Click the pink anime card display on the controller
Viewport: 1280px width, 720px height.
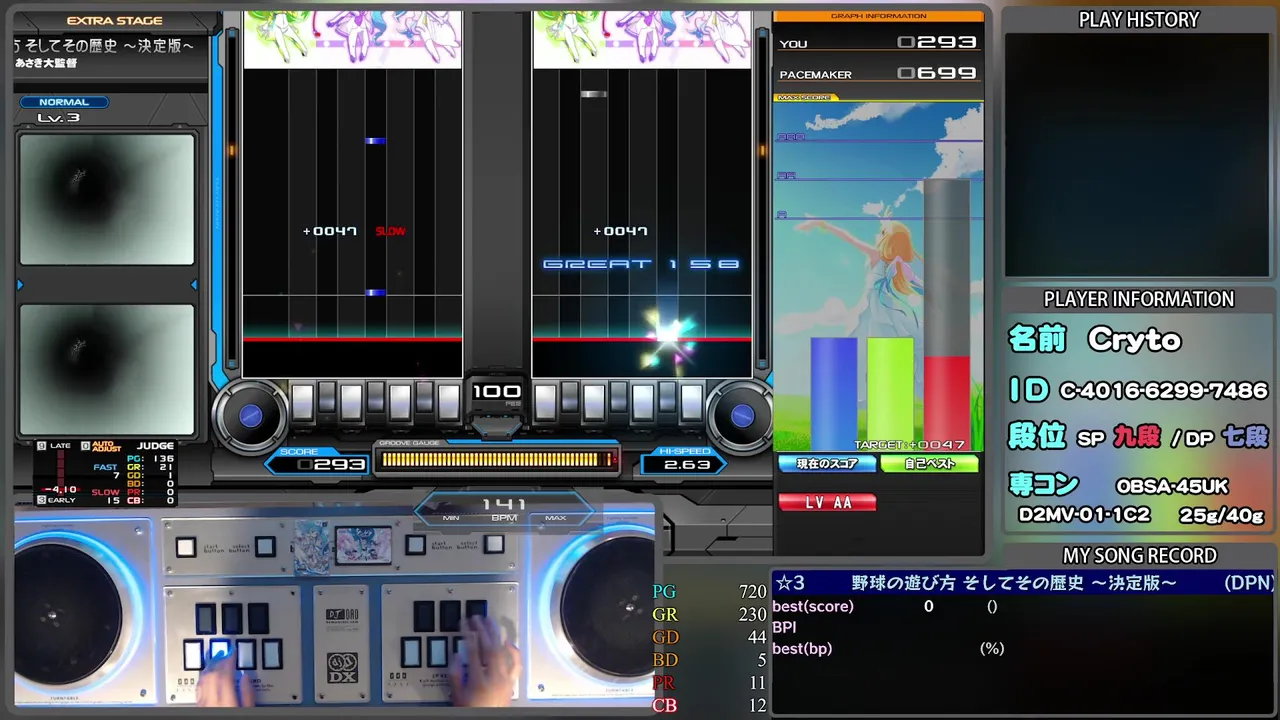click(x=363, y=545)
